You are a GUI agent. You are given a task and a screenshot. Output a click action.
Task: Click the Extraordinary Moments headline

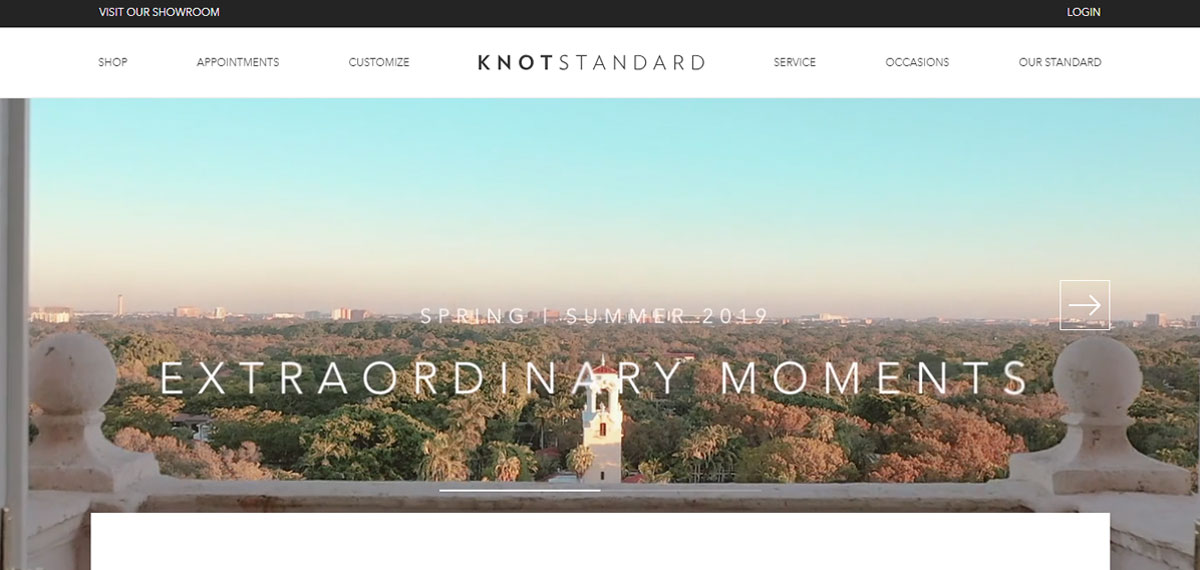click(x=594, y=378)
